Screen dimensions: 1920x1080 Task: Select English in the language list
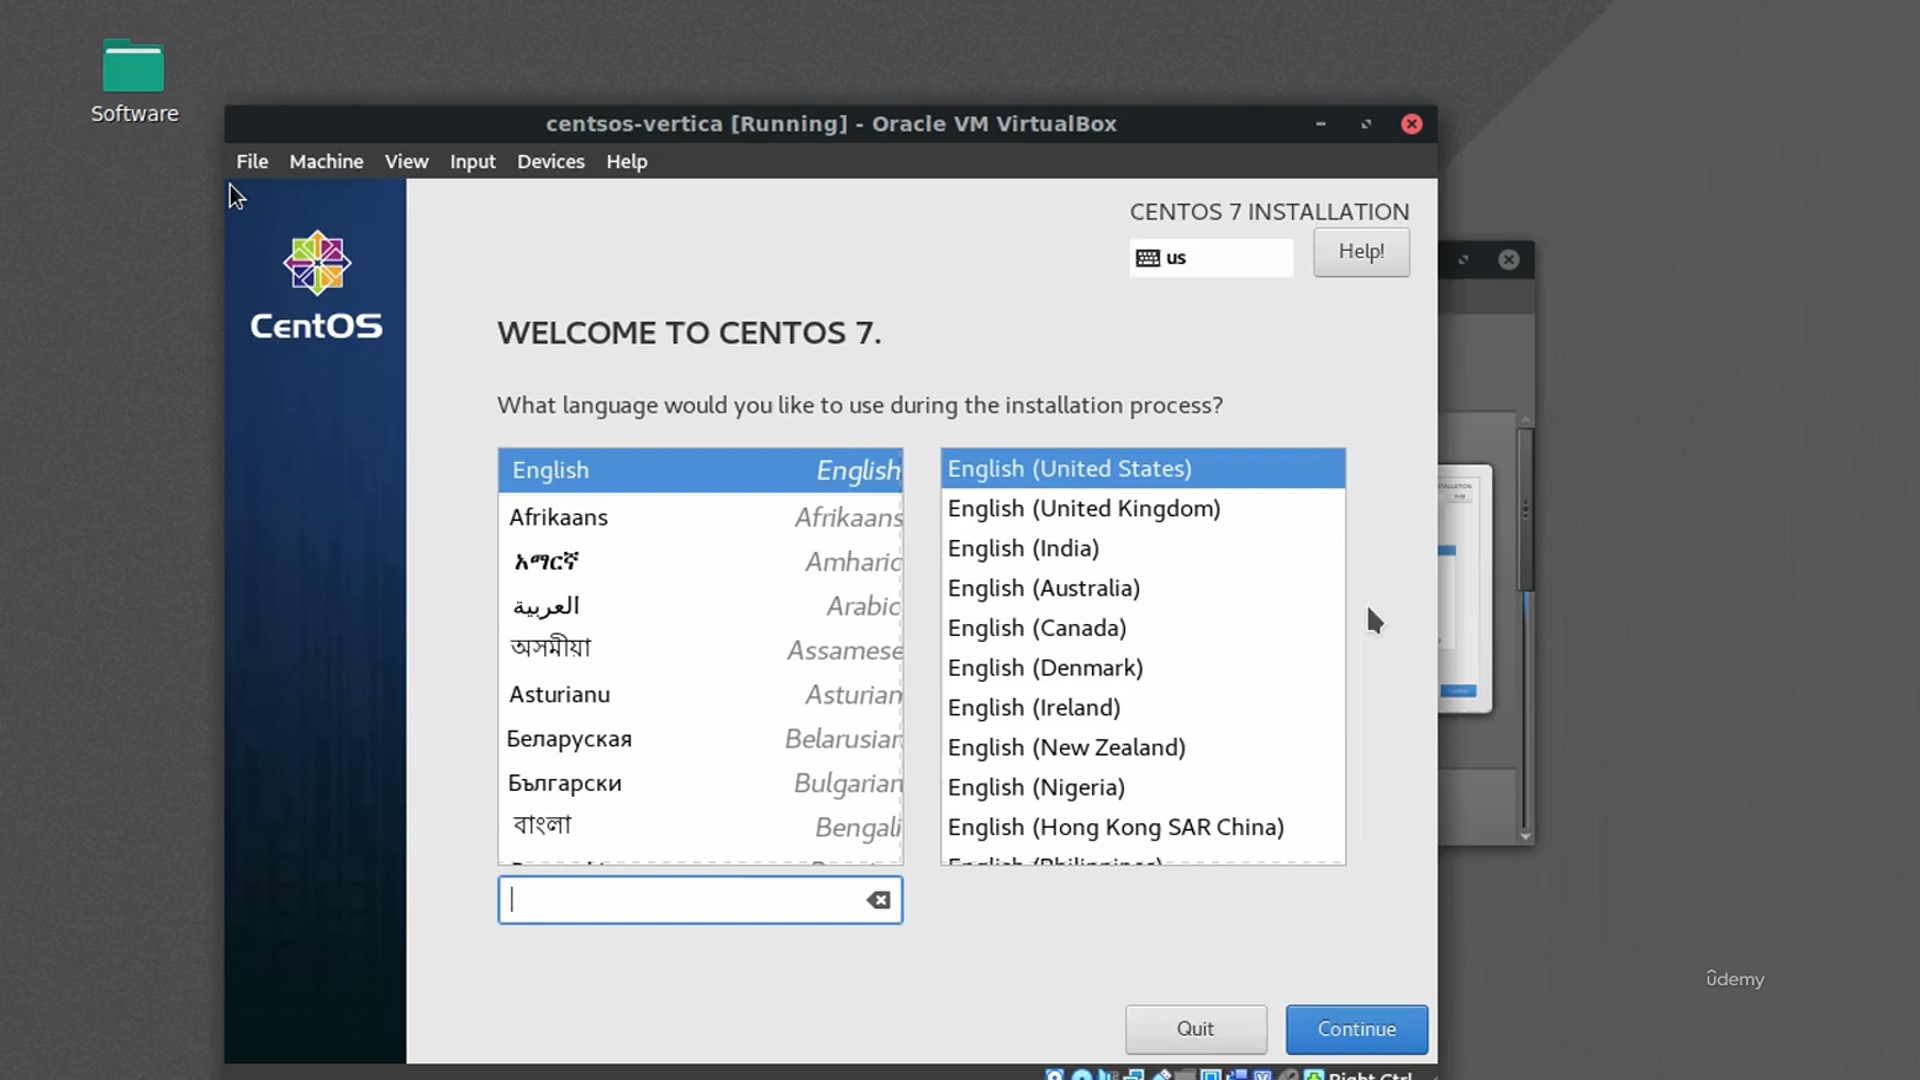click(700, 470)
